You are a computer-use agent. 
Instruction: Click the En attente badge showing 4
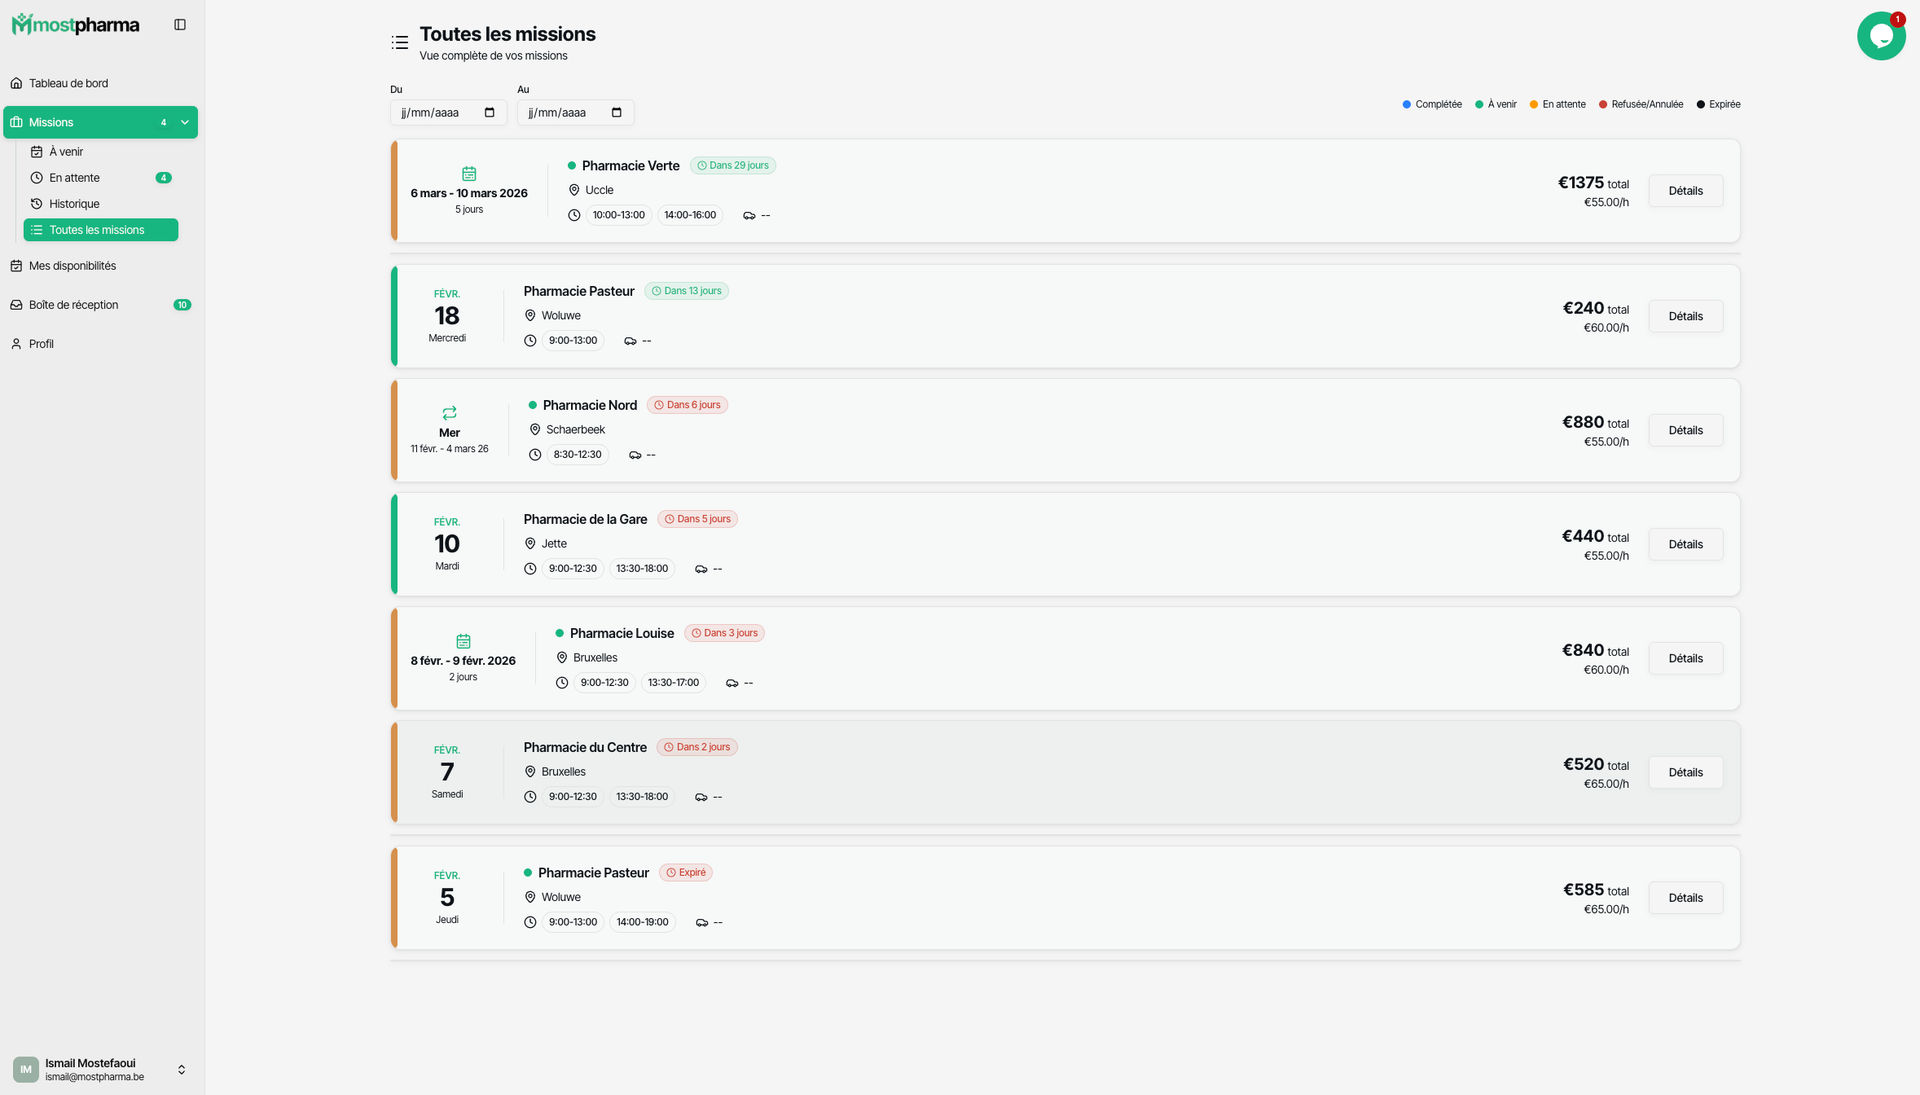[164, 177]
